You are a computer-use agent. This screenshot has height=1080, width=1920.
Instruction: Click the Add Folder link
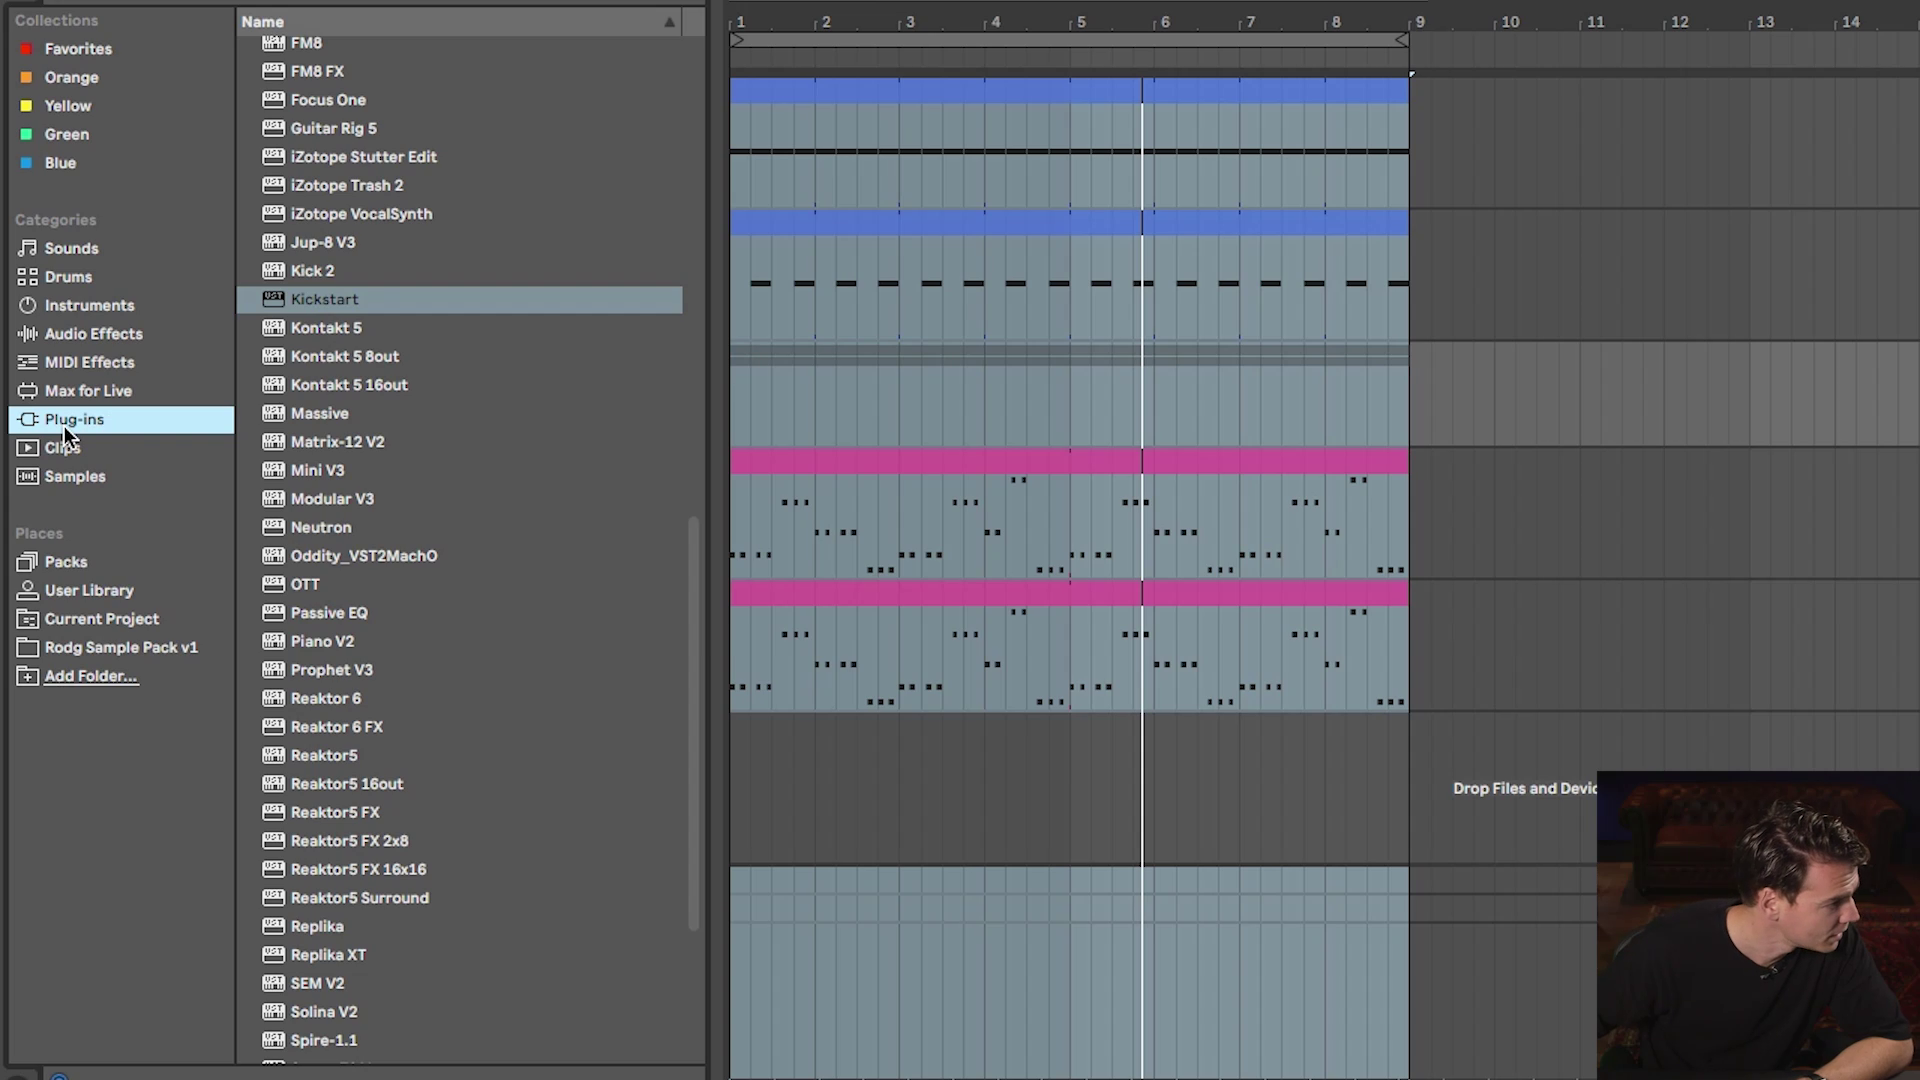coord(90,676)
